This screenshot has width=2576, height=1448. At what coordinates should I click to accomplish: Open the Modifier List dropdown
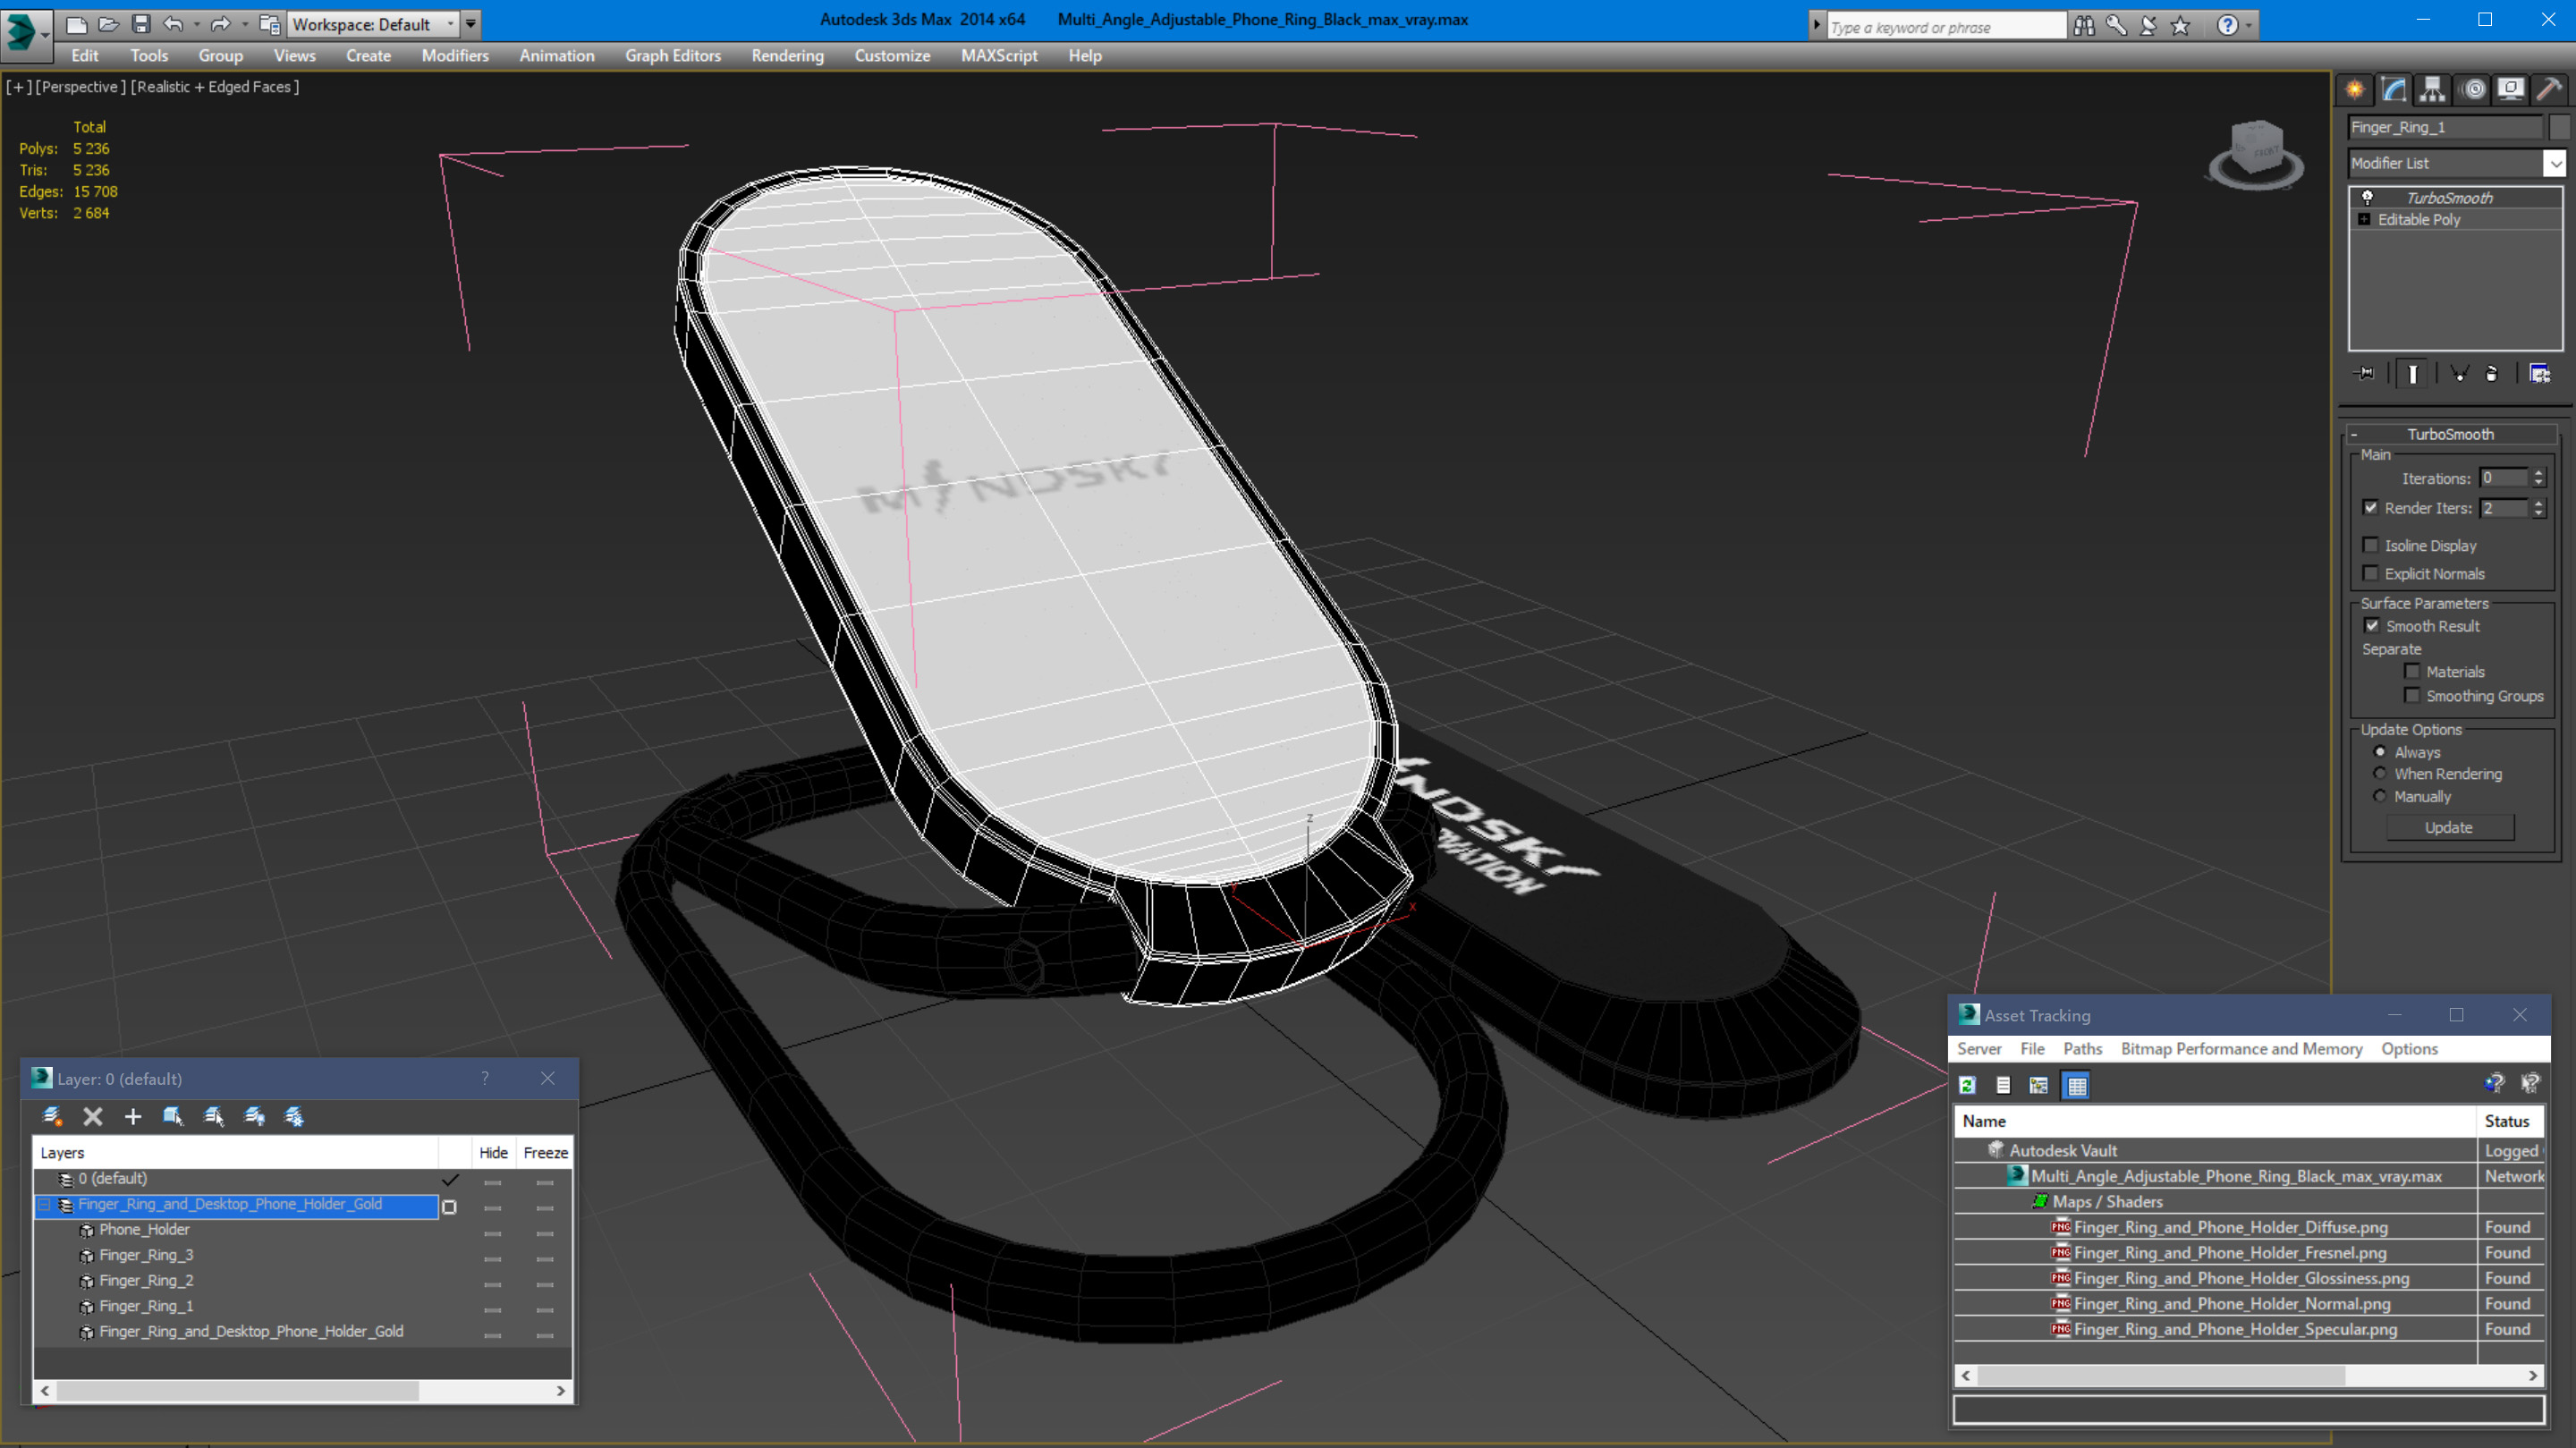[2555, 163]
